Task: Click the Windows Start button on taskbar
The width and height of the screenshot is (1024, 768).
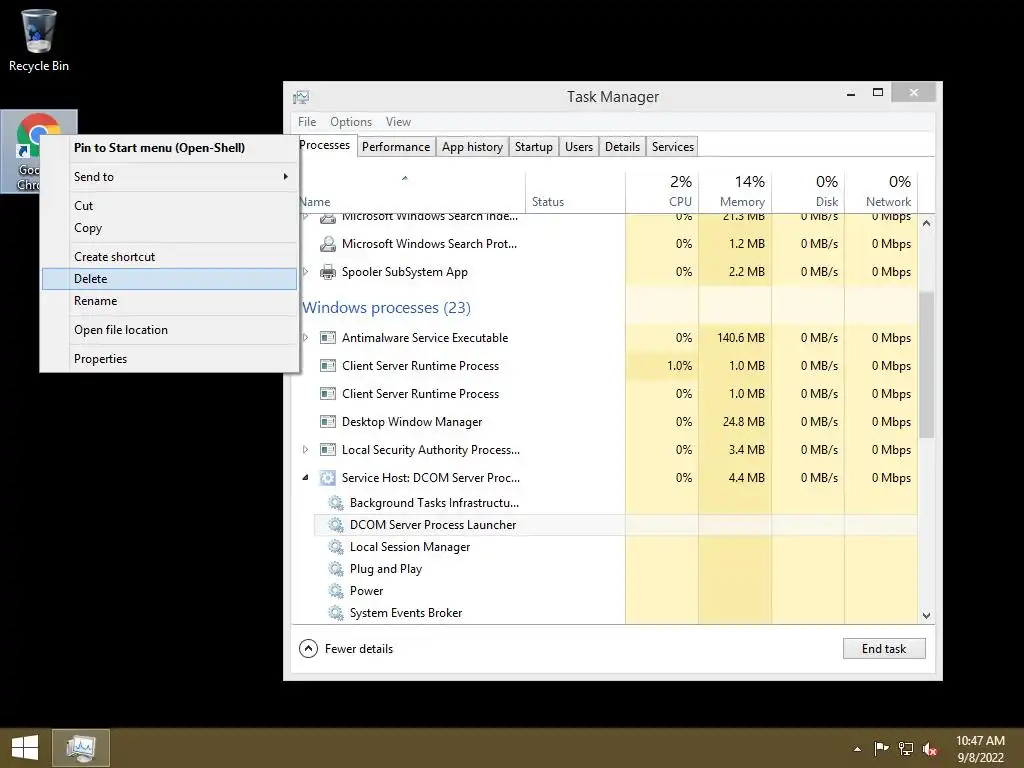Action: point(25,748)
